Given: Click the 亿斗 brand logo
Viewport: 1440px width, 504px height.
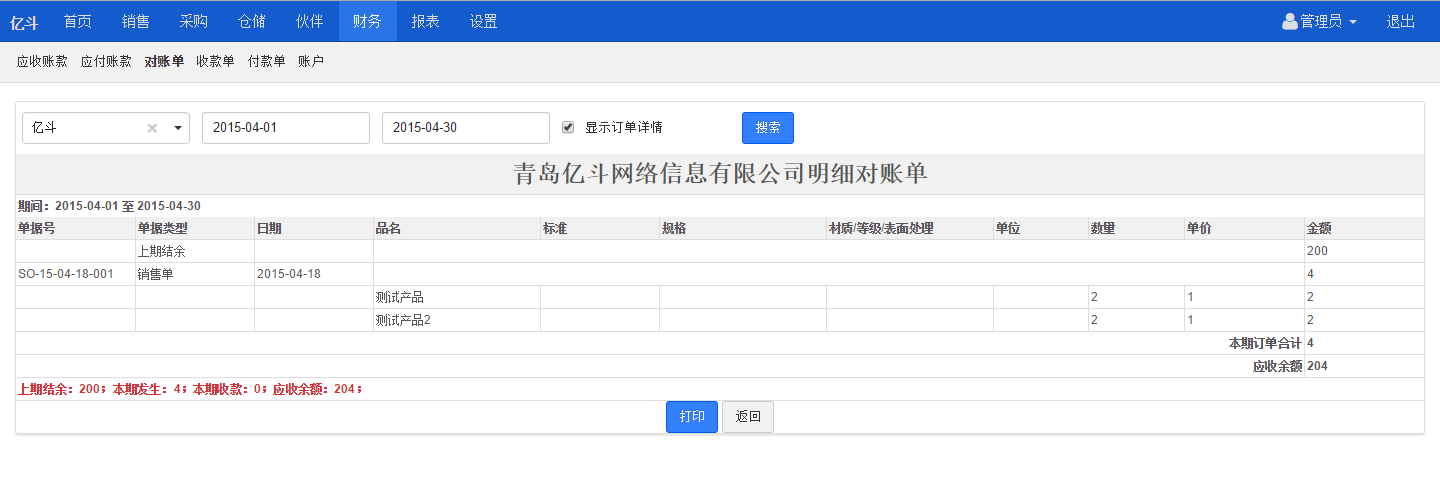Looking at the screenshot, I should click(24, 22).
